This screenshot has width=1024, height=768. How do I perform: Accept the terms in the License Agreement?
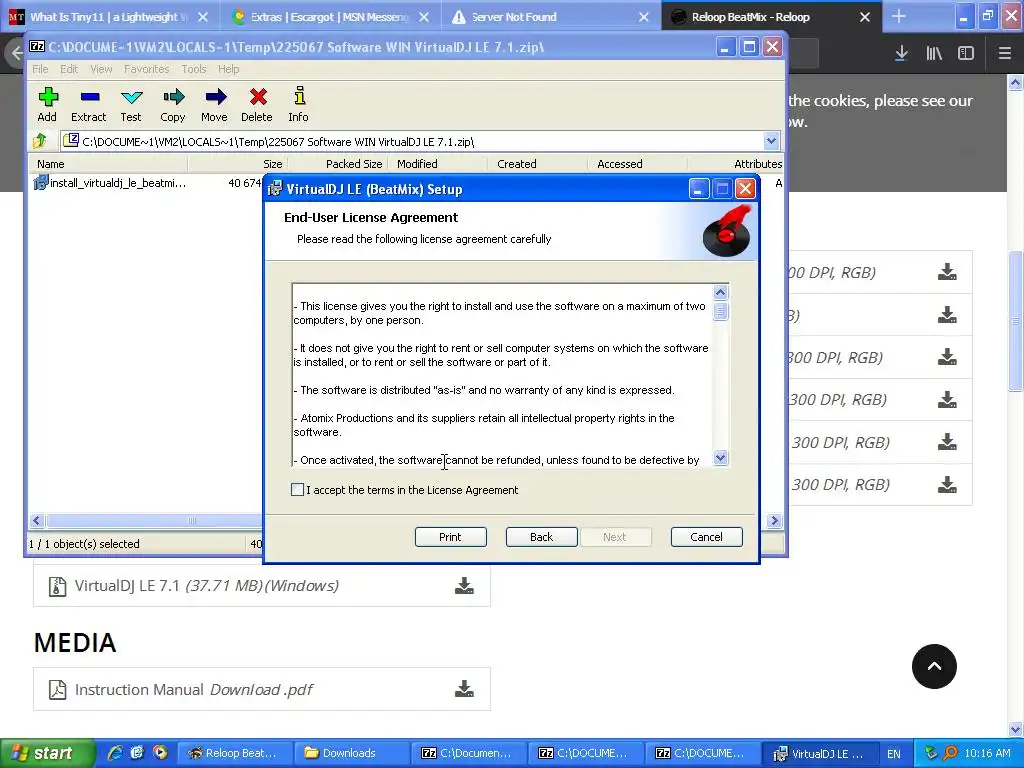click(297, 490)
